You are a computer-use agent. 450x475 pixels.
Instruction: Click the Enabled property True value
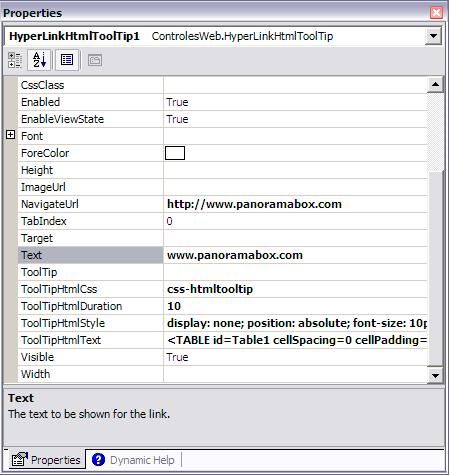click(x=177, y=102)
